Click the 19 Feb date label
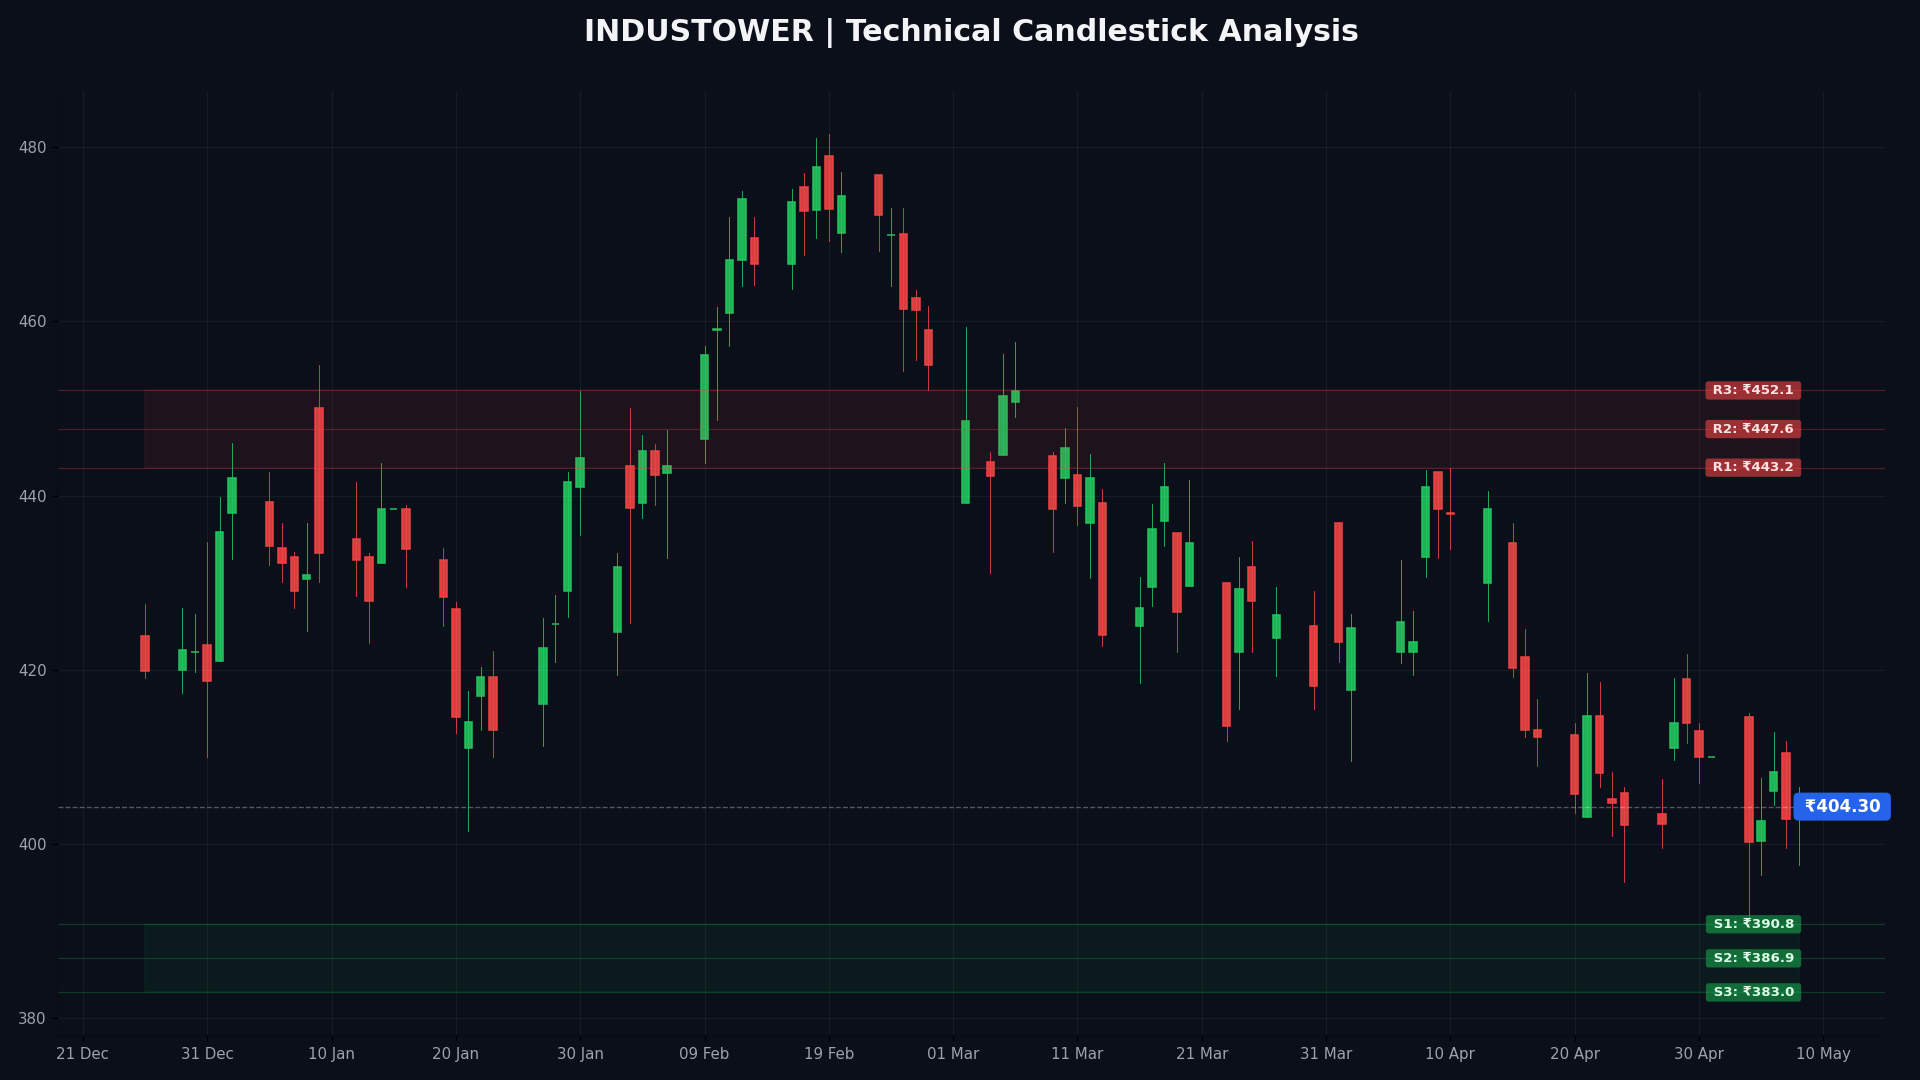The width and height of the screenshot is (1920, 1080). pos(829,1054)
